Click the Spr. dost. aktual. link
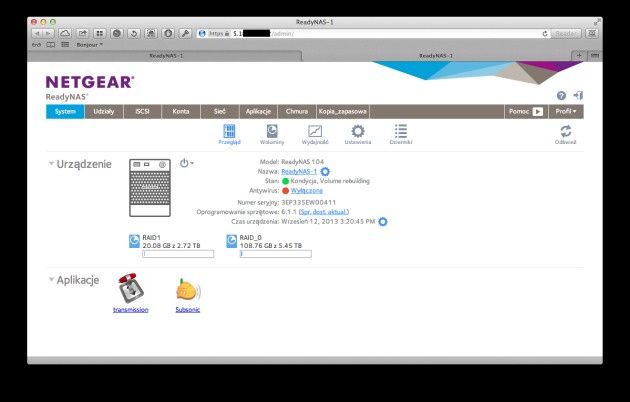Screen dimensions: 630x402 pyautogui.click(x=324, y=212)
